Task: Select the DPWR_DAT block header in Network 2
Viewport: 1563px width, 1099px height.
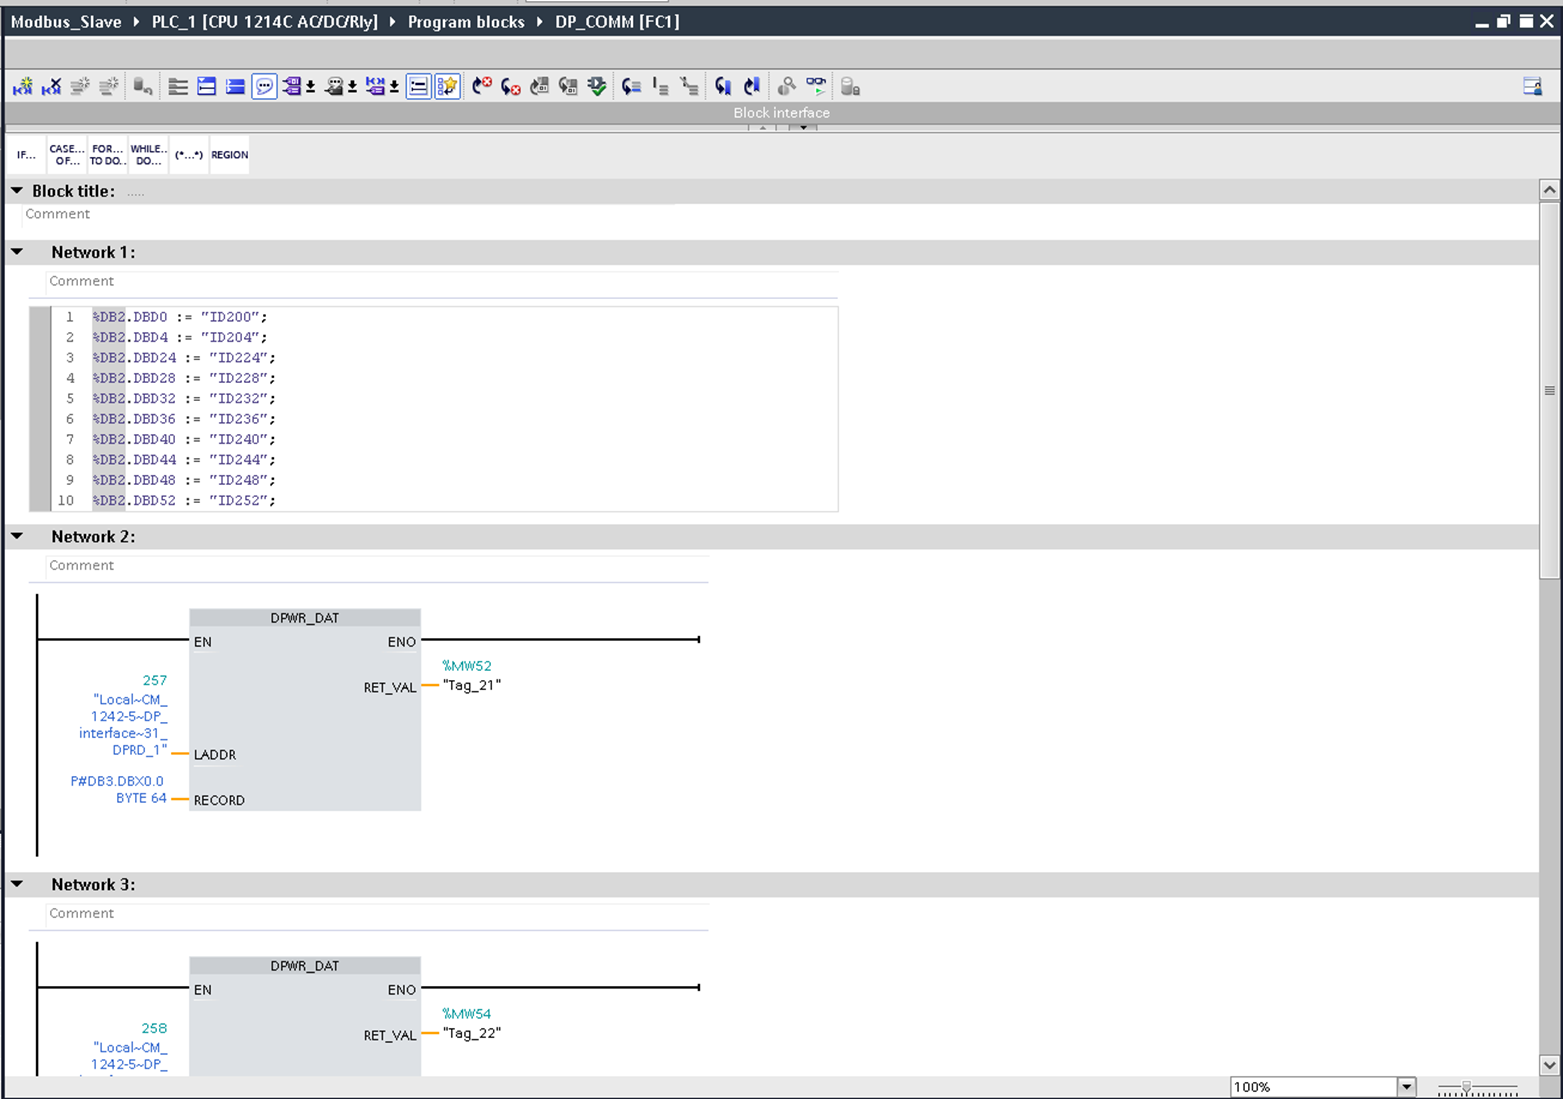Action: [x=305, y=618]
